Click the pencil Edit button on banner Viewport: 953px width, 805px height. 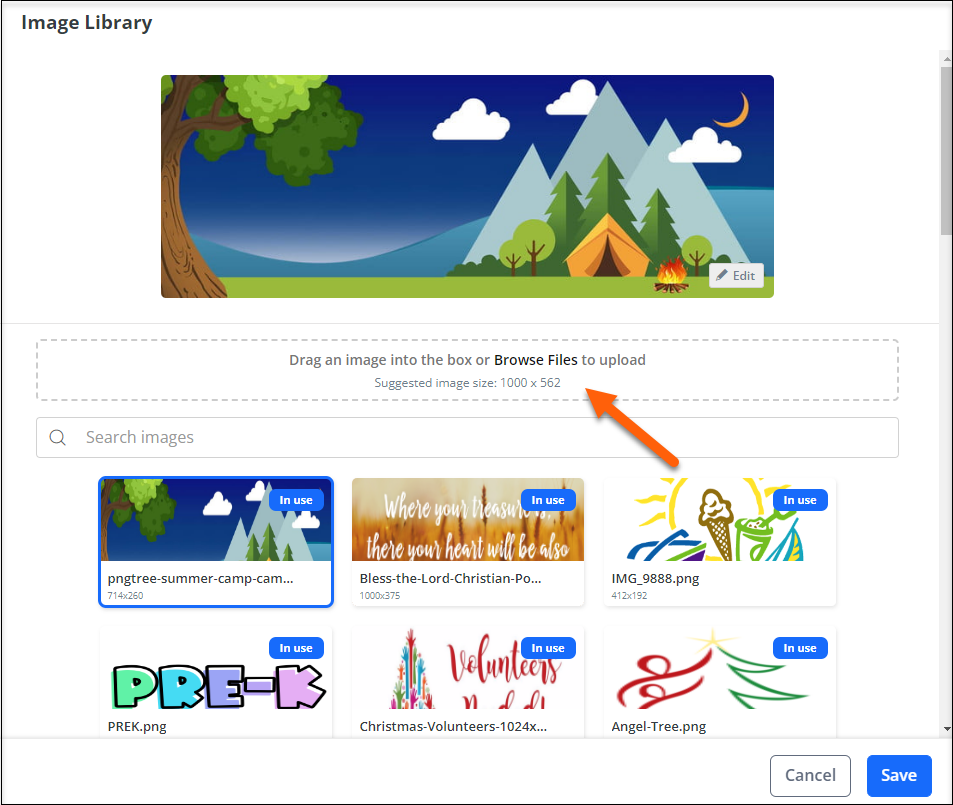(736, 275)
